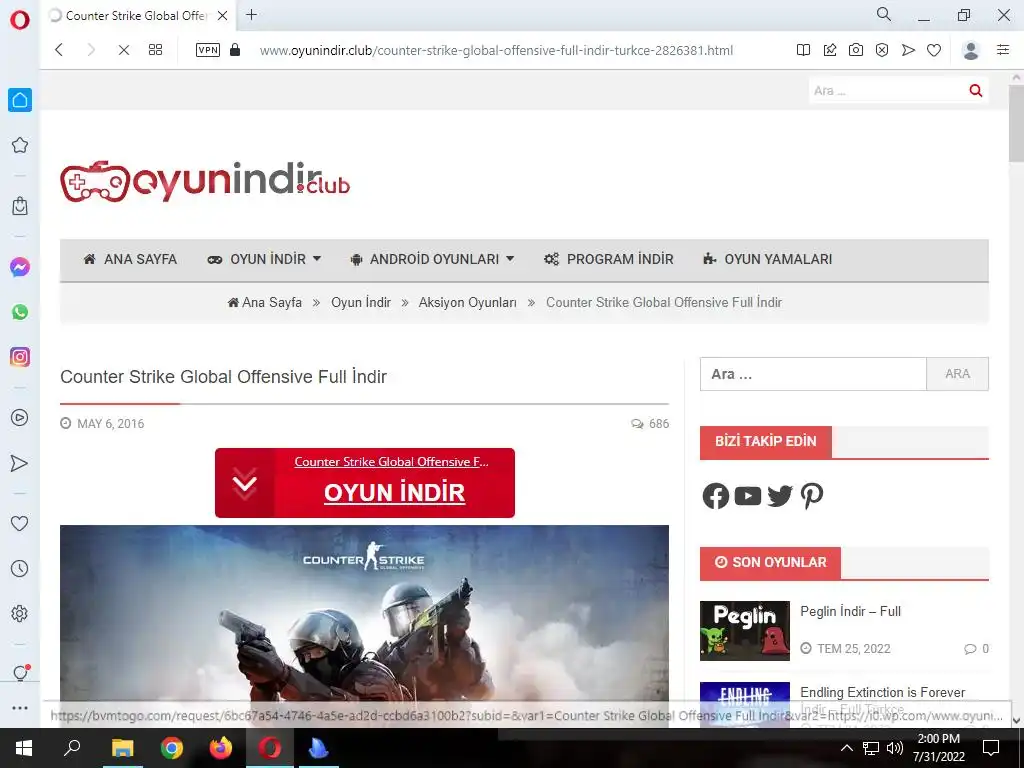Image resolution: width=1024 pixels, height=768 pixels.
Task: Click the sidebar Ara search input
Action: [813, 374]
